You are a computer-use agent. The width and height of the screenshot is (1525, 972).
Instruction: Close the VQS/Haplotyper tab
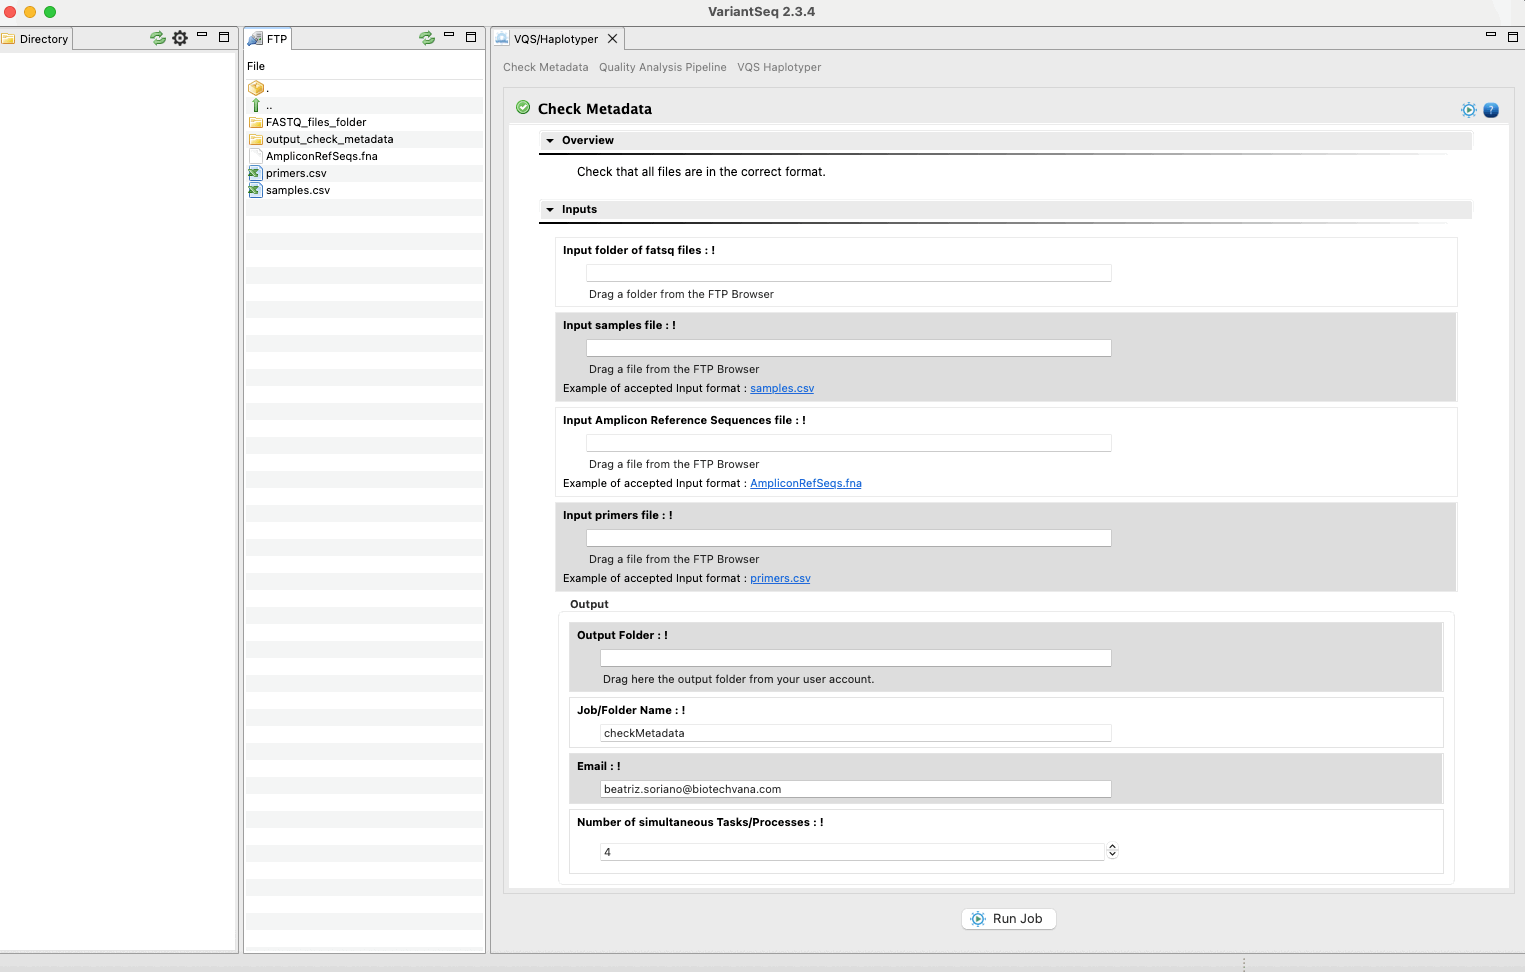coord(613,39)
